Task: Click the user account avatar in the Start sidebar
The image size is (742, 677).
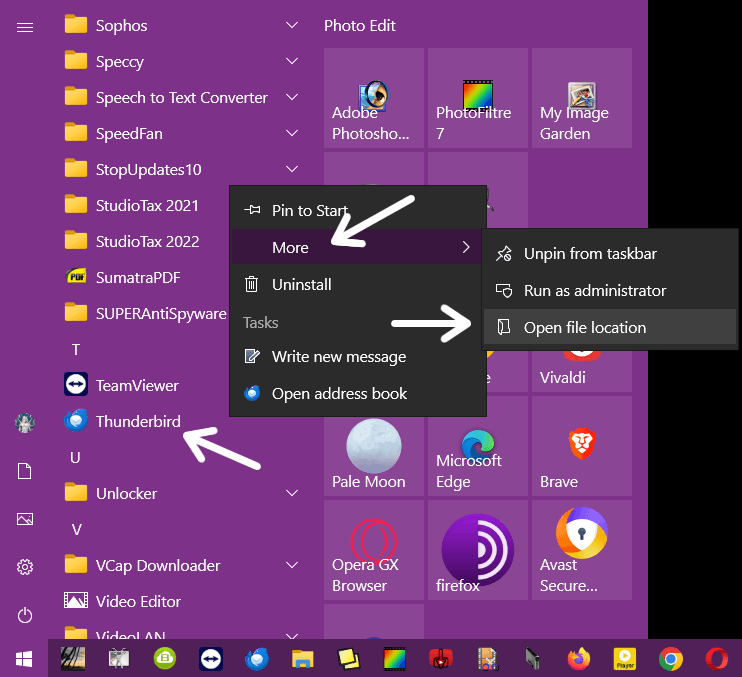Action: 25,422
